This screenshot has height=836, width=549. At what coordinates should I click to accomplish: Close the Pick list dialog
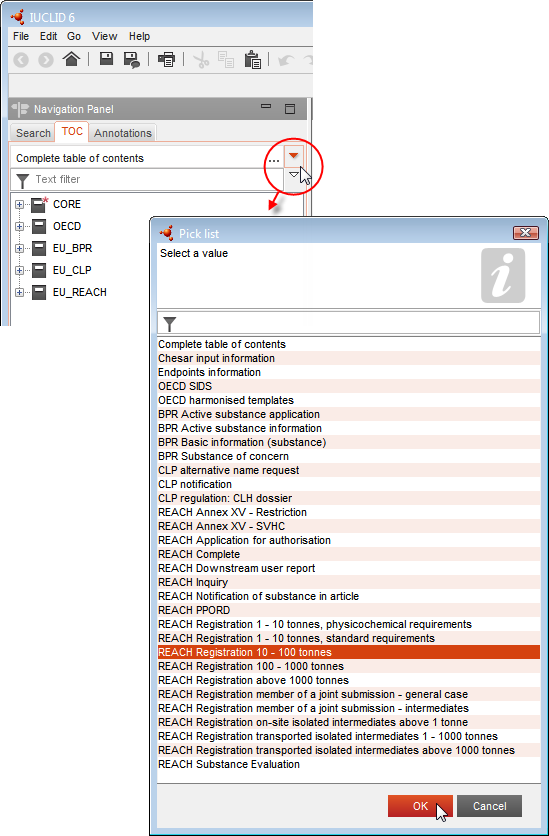pos(526,233)
